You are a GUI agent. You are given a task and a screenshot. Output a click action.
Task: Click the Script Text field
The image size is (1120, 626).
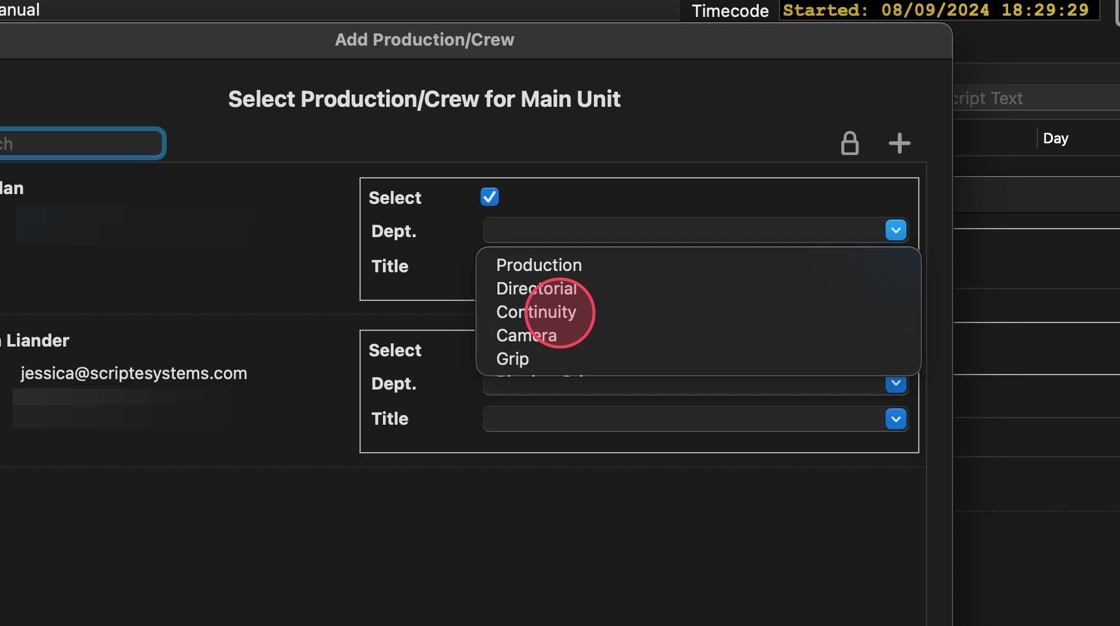click(1030, 98)
